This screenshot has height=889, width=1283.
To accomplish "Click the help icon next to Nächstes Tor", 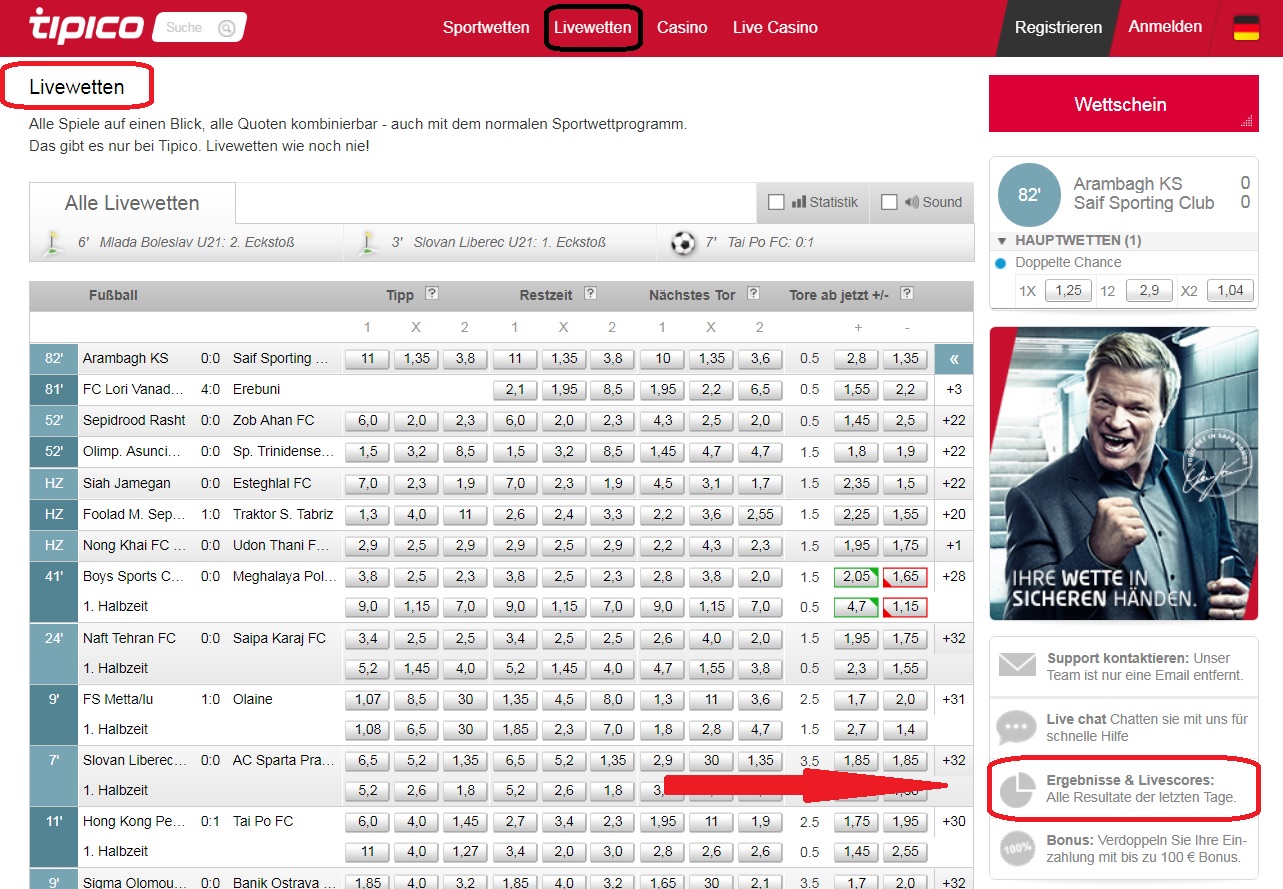I will click(x=753, y=294).
